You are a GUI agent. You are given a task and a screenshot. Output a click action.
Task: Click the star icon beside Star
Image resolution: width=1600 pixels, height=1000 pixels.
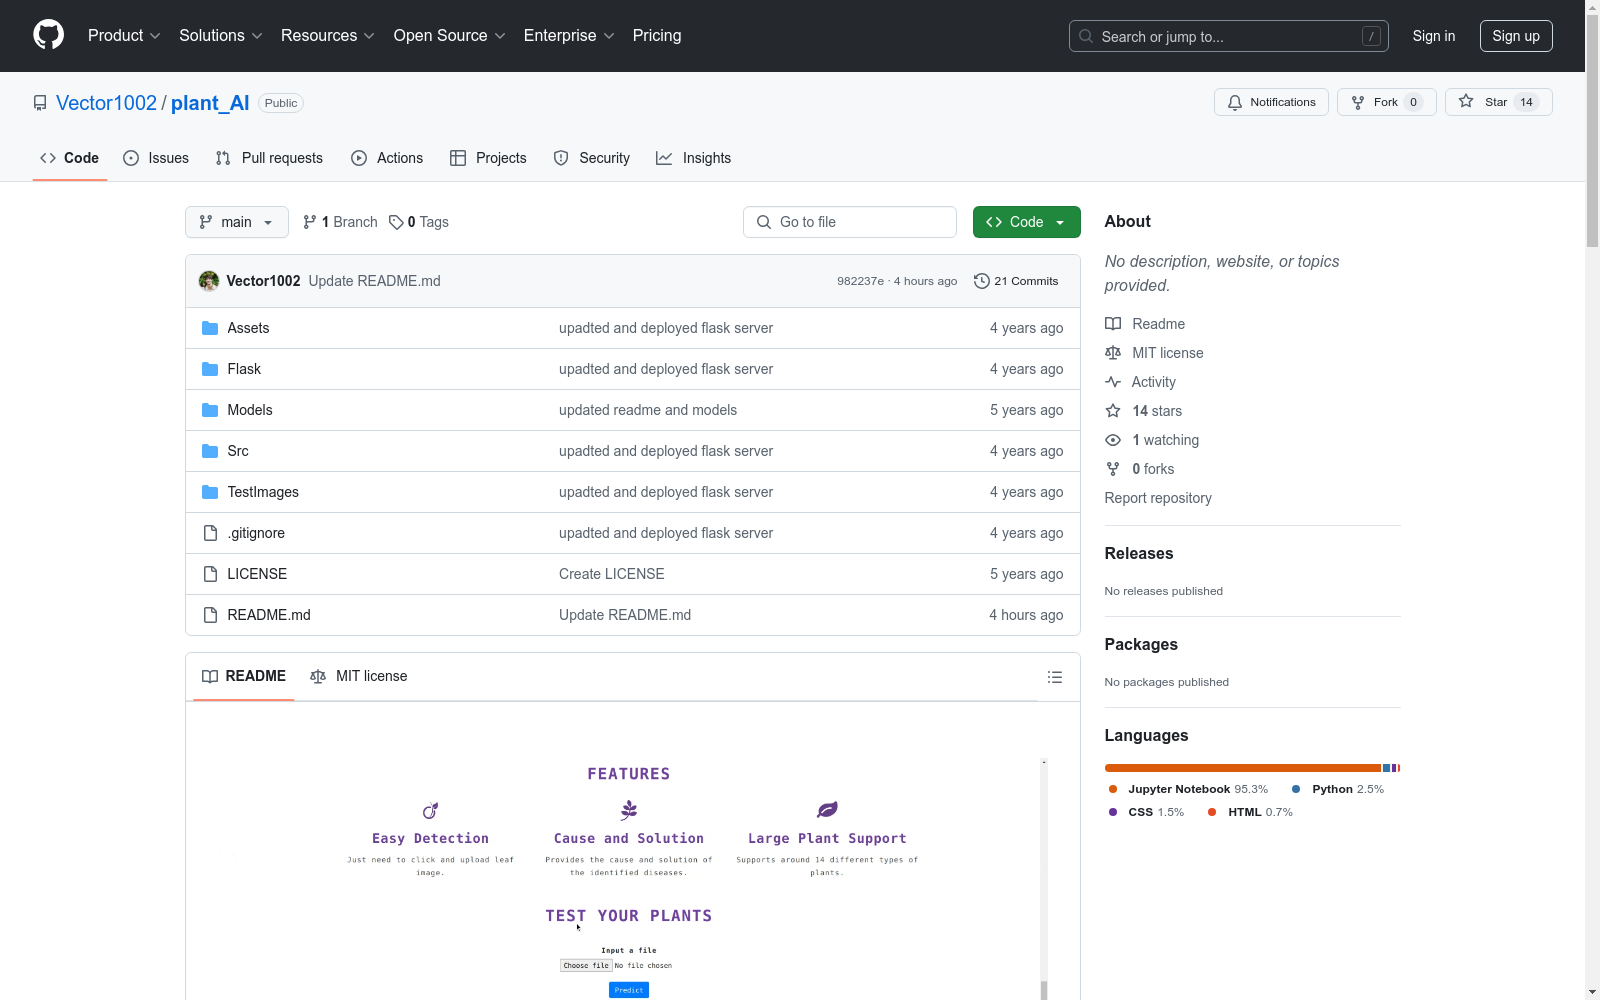coord(1466,101)
